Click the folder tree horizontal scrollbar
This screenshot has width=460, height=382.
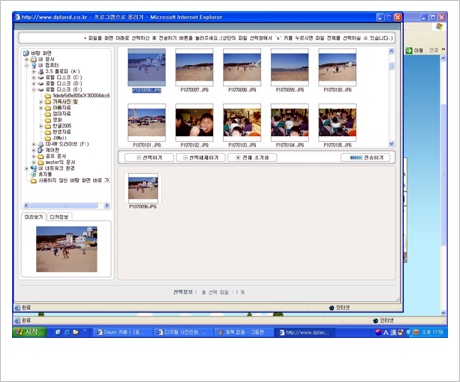[67, 205]
